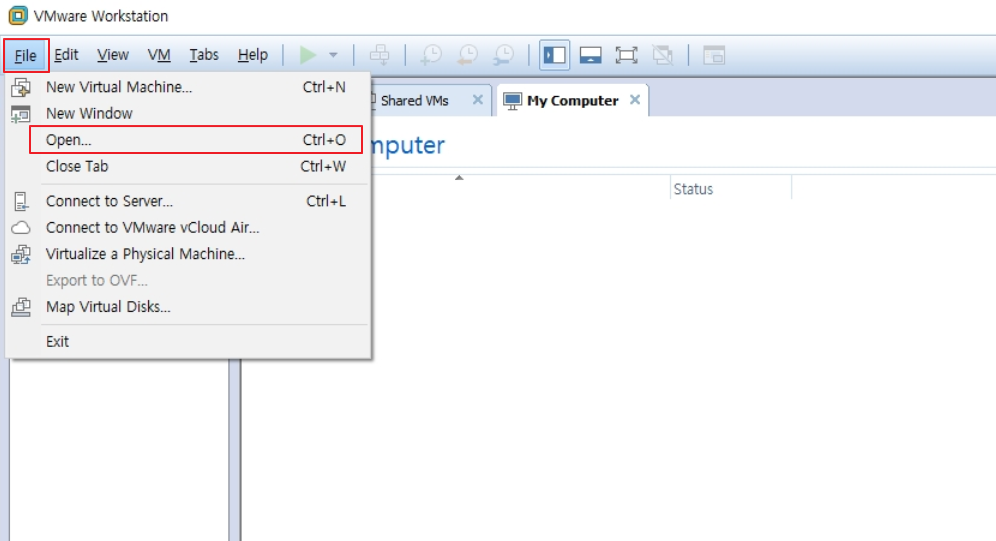Click the Status column header

coord(730,189)
